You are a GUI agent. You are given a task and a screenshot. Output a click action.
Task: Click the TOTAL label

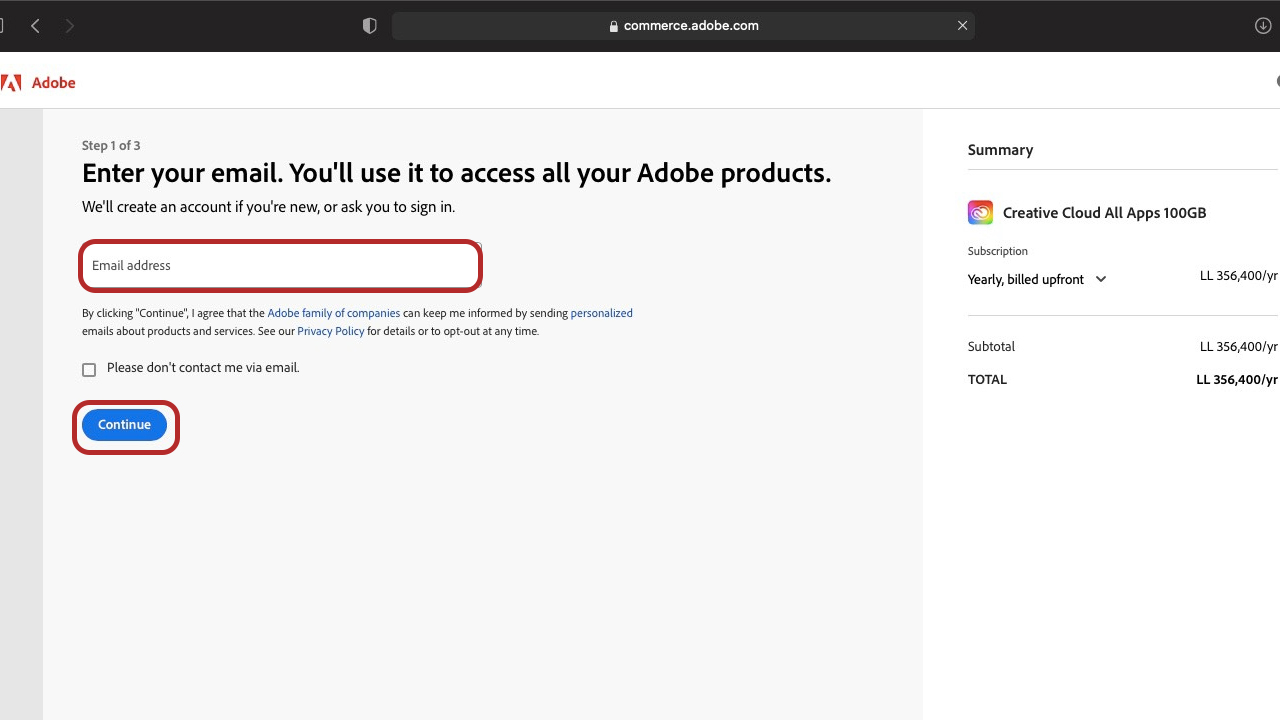987,380
